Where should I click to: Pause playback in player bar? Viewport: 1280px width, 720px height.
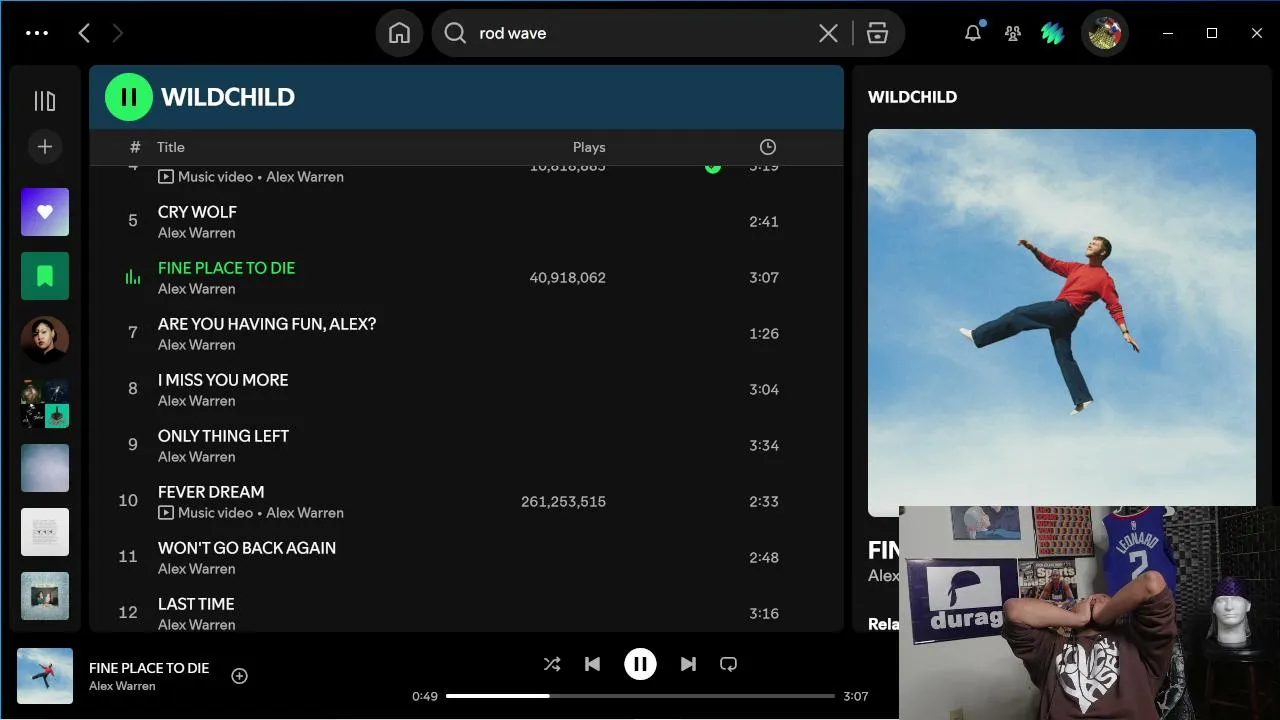[640, 664]
